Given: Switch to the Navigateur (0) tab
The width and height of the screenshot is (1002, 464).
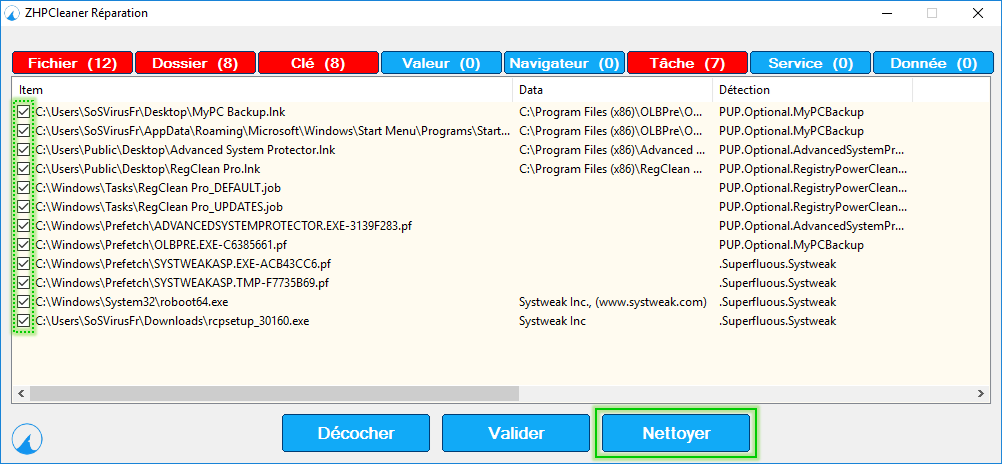Looking at the screenshot, I should (x=564, y=63).
